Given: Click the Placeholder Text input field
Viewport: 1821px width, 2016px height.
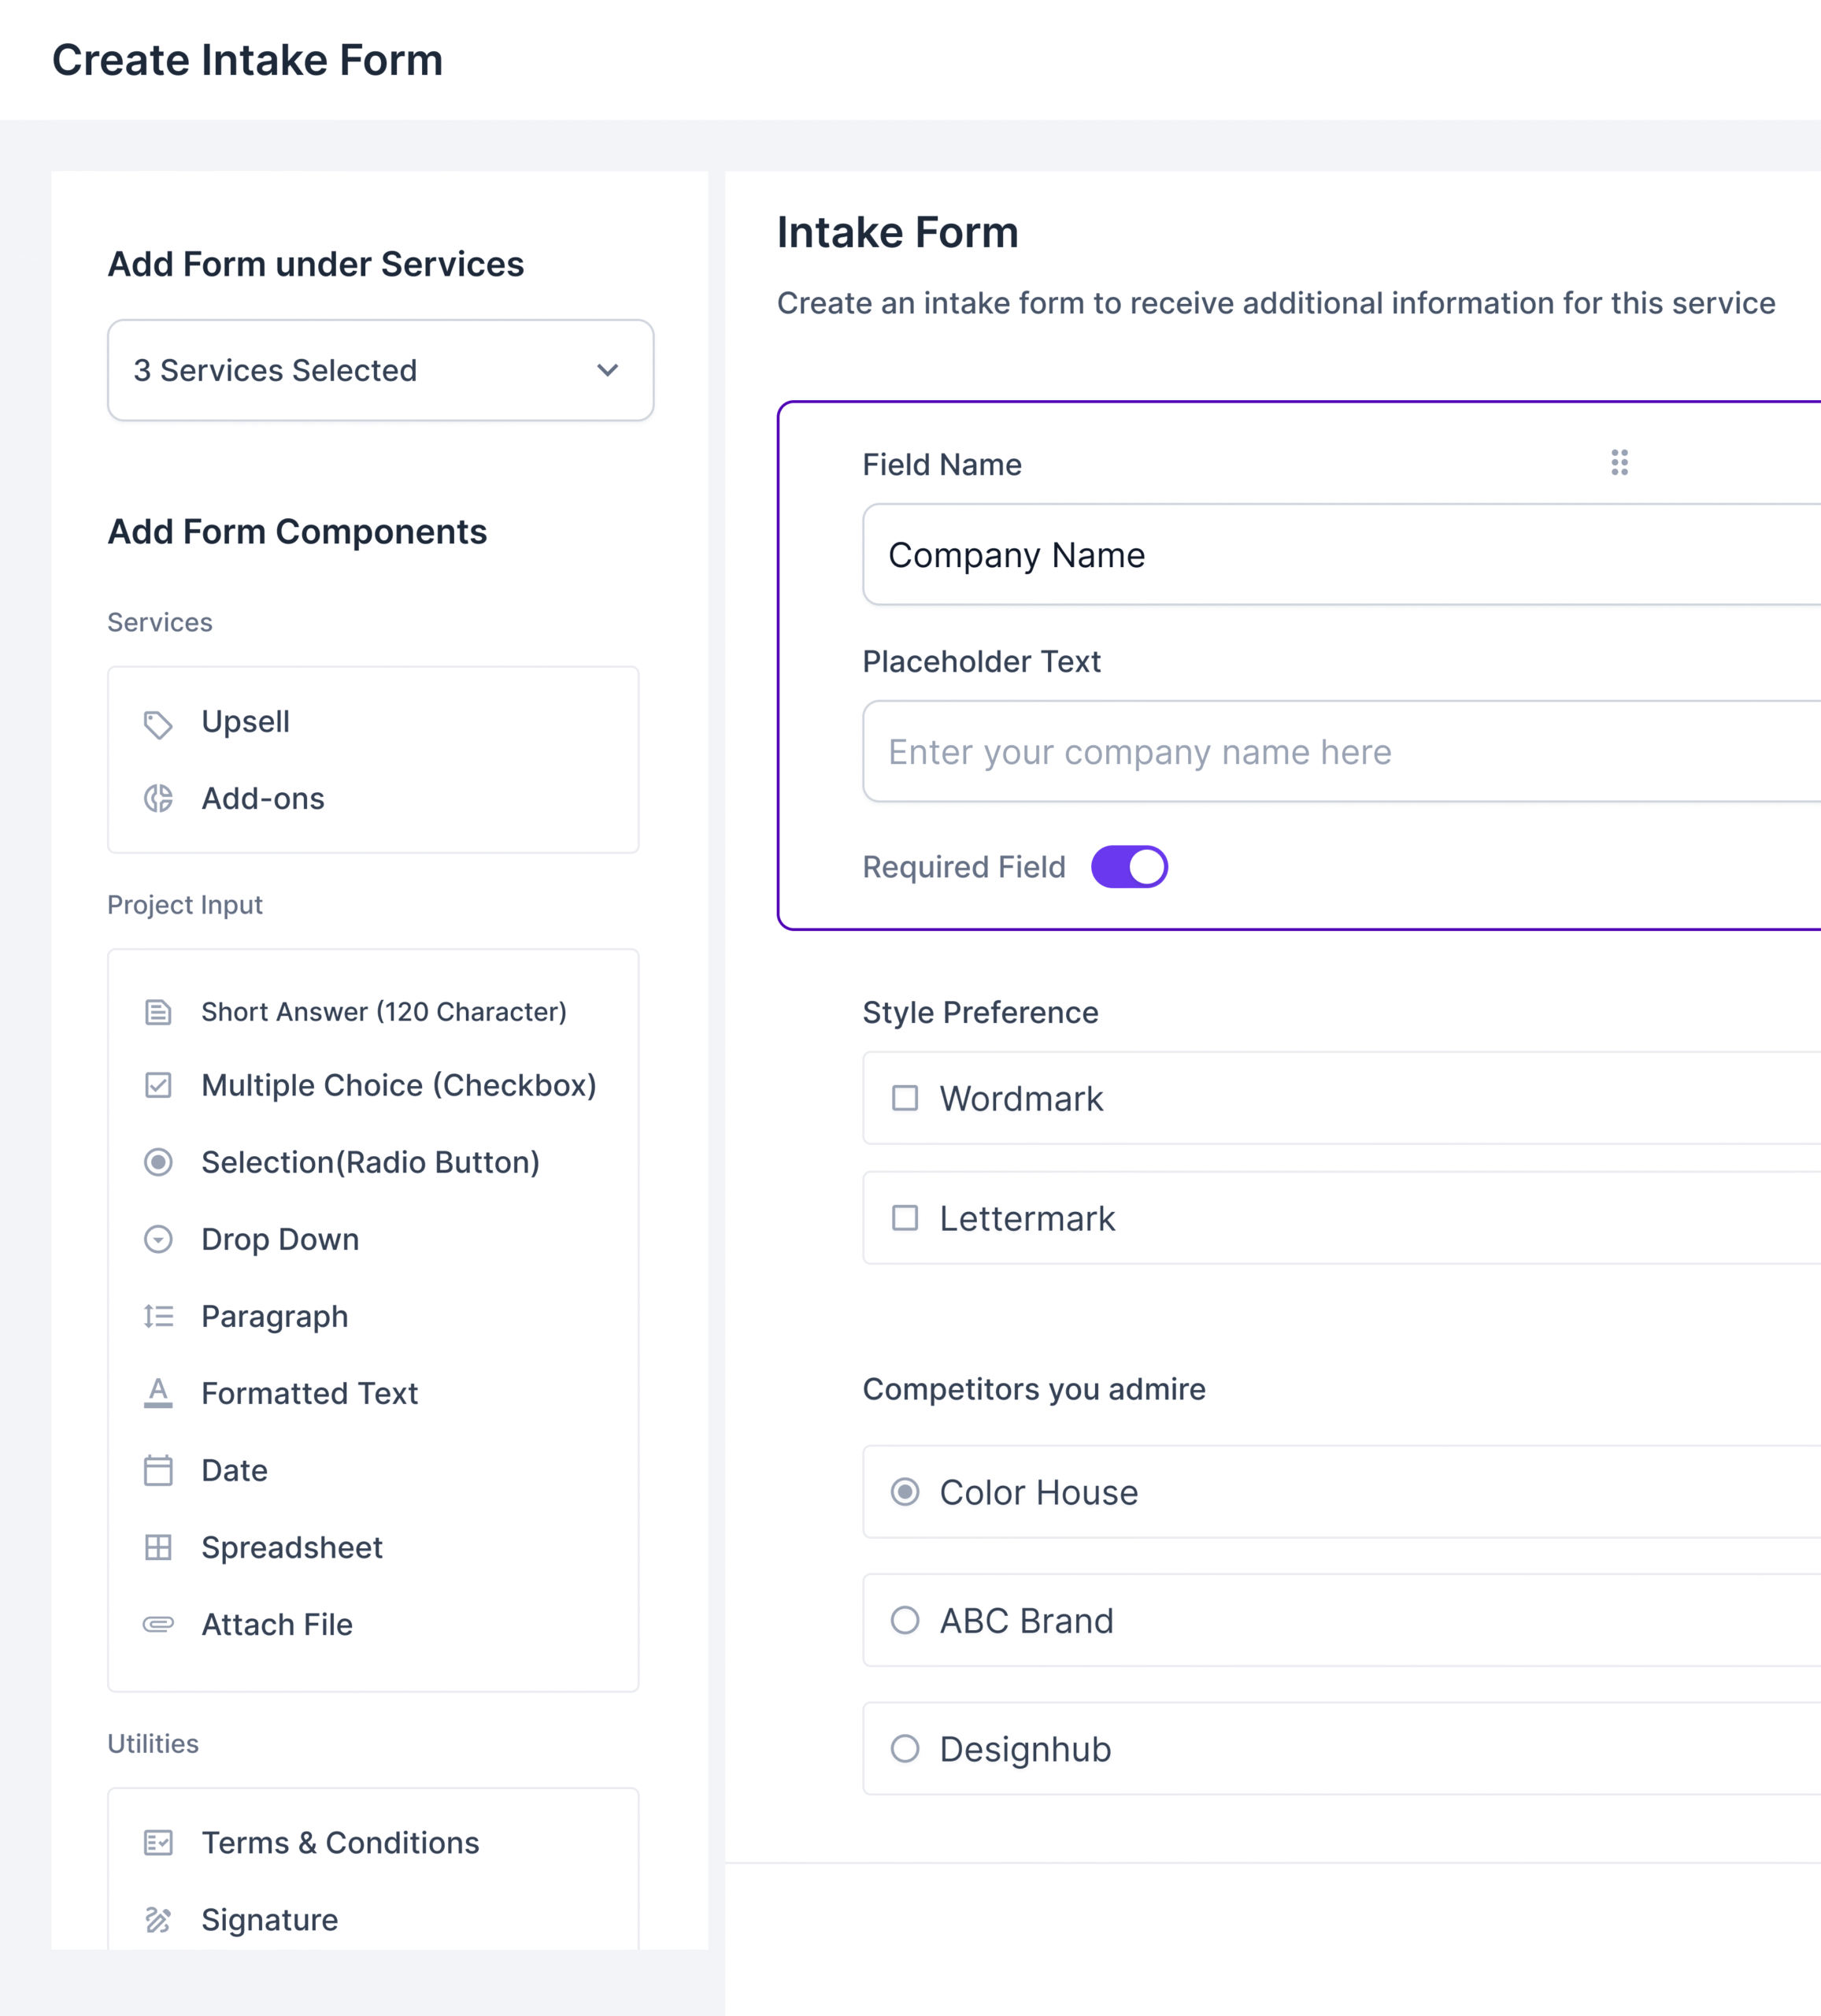Looking at the screenshot, I should pos(1340,752).
